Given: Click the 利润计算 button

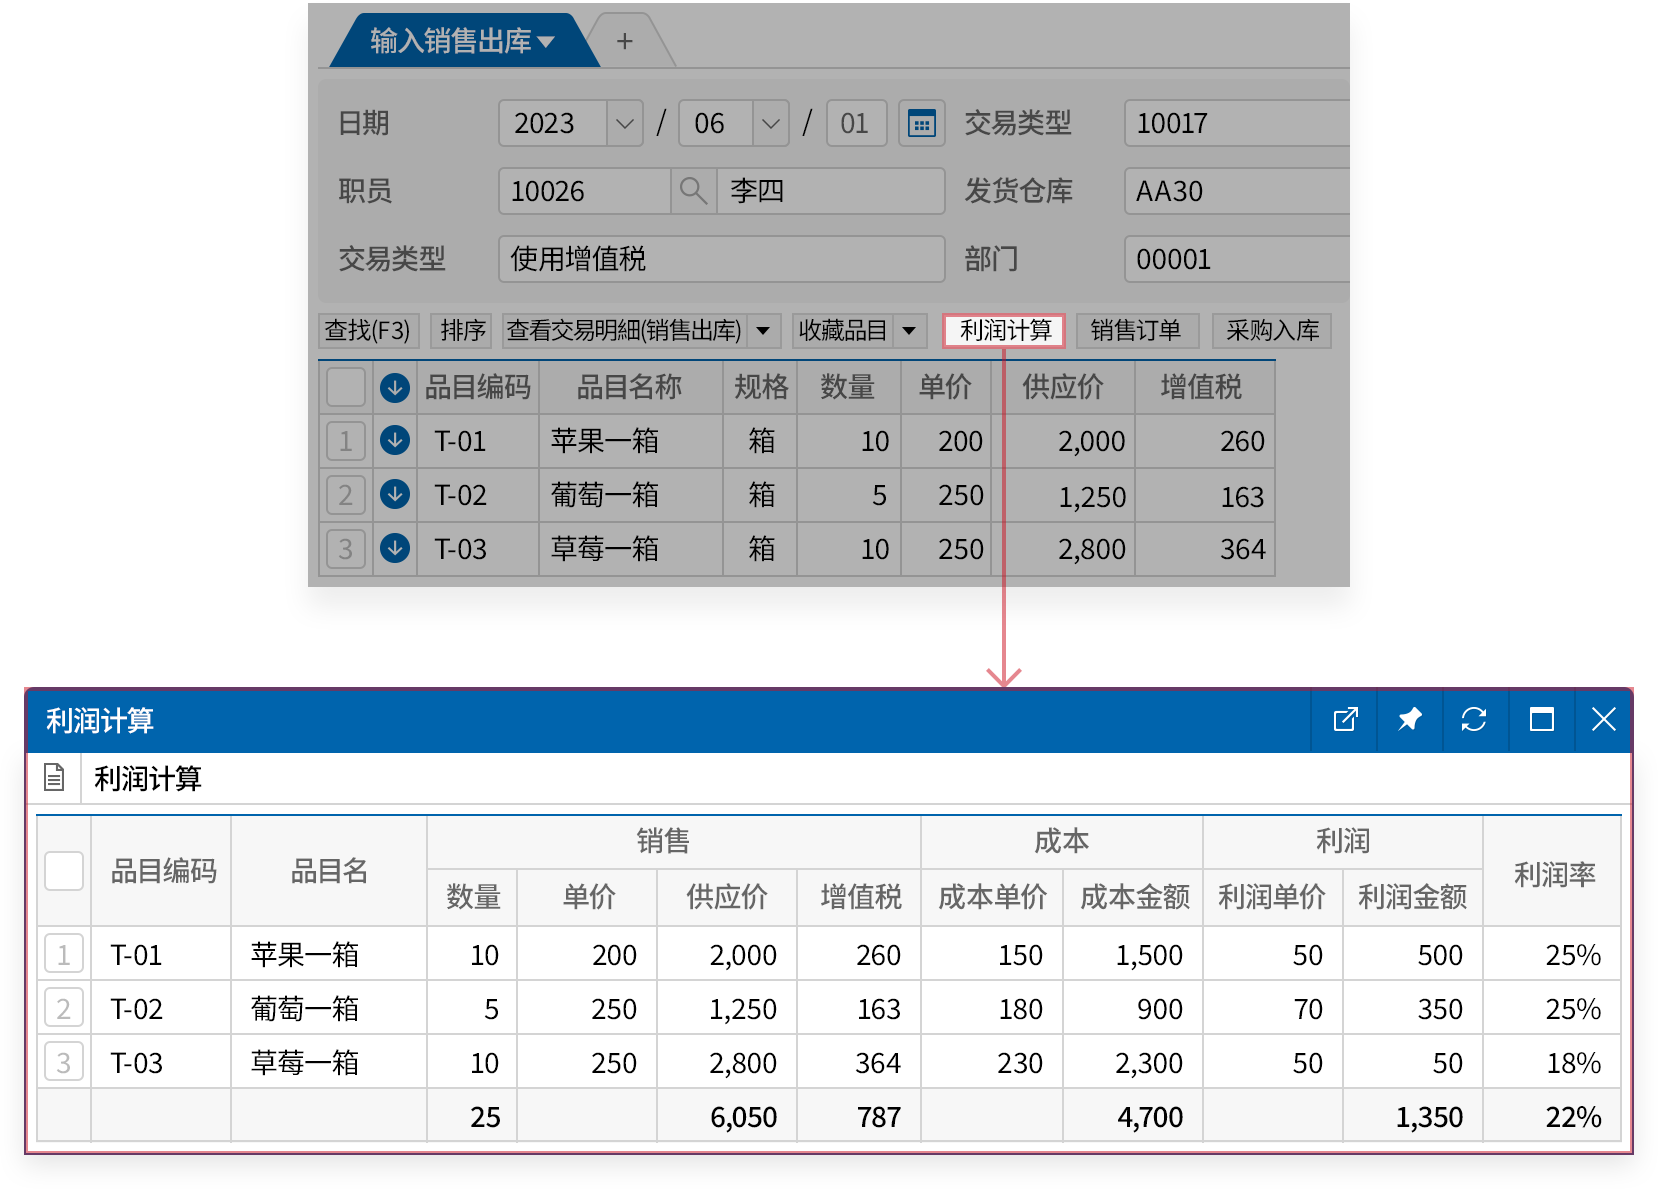Looking at the screenshot, I should click(1003, 330).
